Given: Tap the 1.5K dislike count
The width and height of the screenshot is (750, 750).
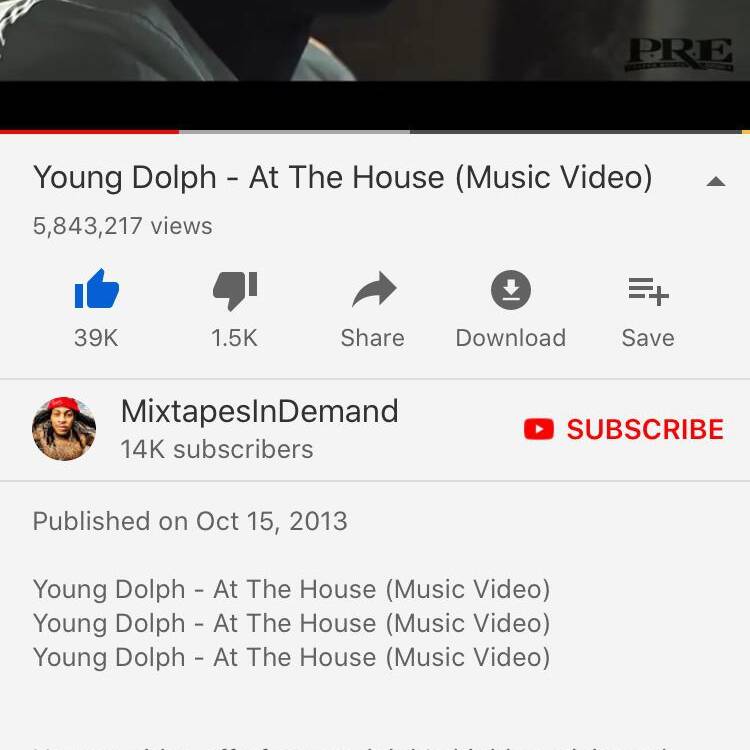Looking at the screenshot, I should (x=234, y=338).
